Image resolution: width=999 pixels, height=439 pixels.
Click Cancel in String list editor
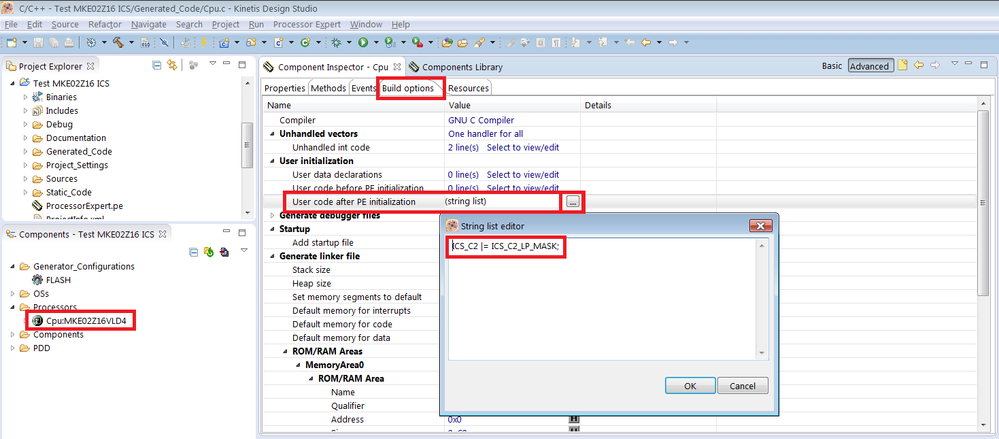[742, 386]
